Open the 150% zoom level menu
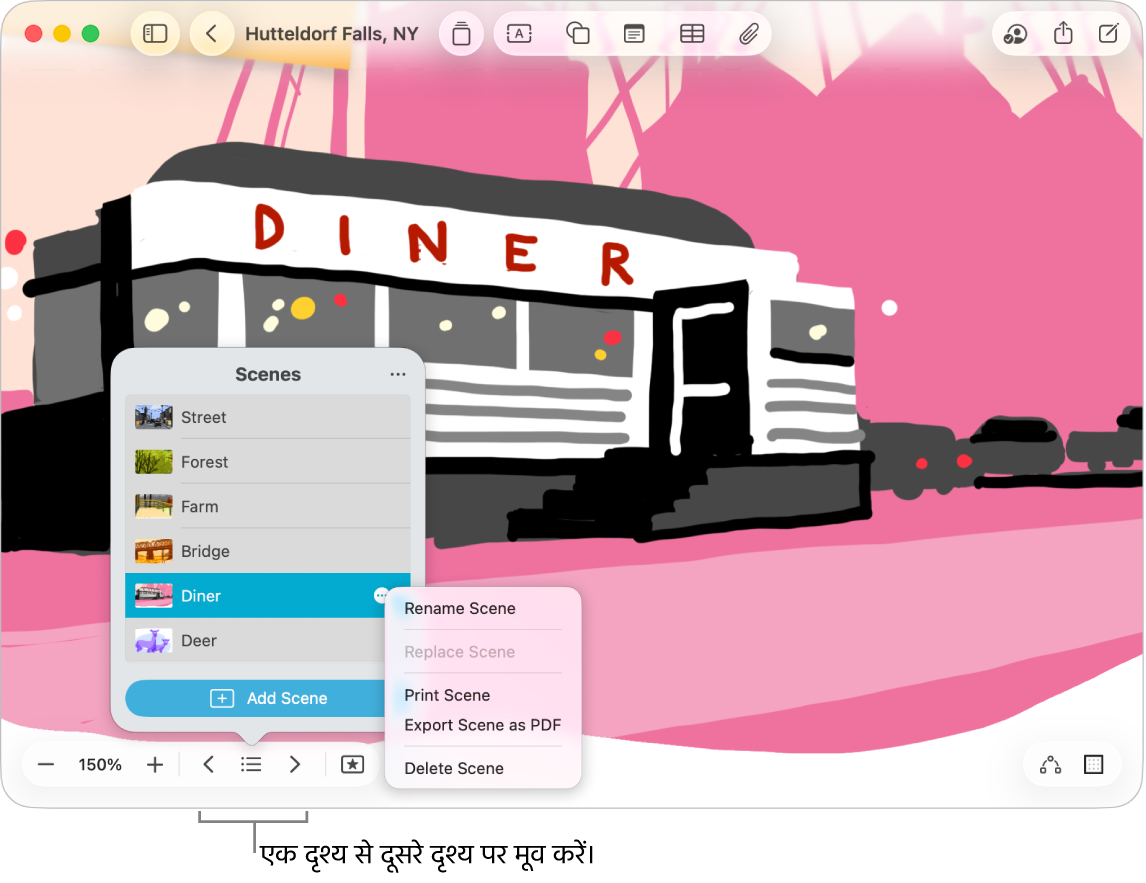The image size is (1146, 883). pos(100,765)
